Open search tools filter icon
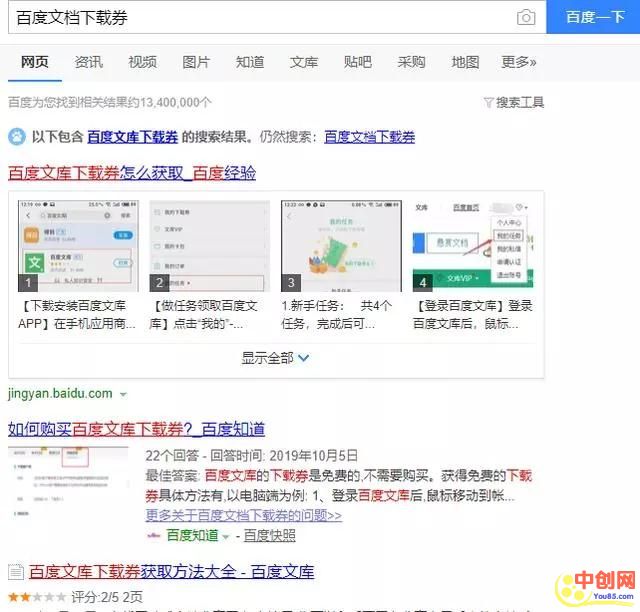 (x=489, y=102)
